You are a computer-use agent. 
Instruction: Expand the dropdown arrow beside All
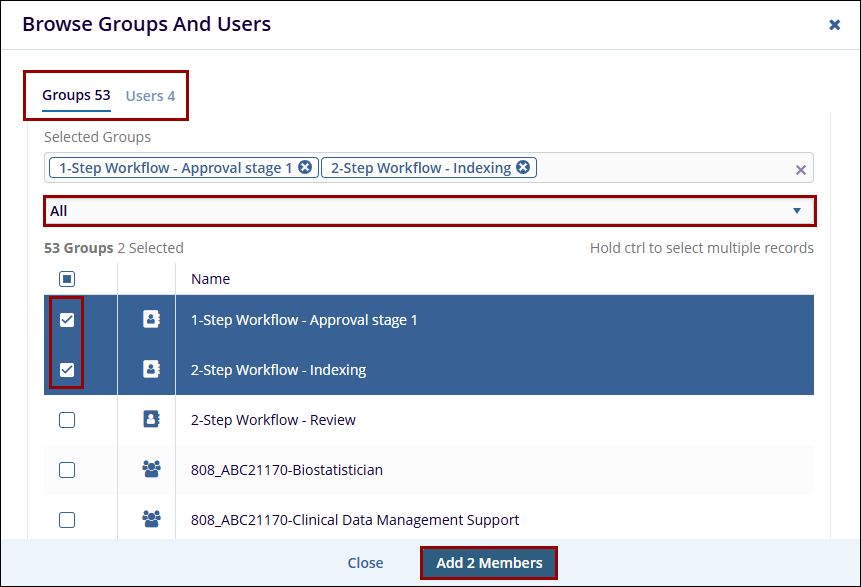tap(797, 211)
